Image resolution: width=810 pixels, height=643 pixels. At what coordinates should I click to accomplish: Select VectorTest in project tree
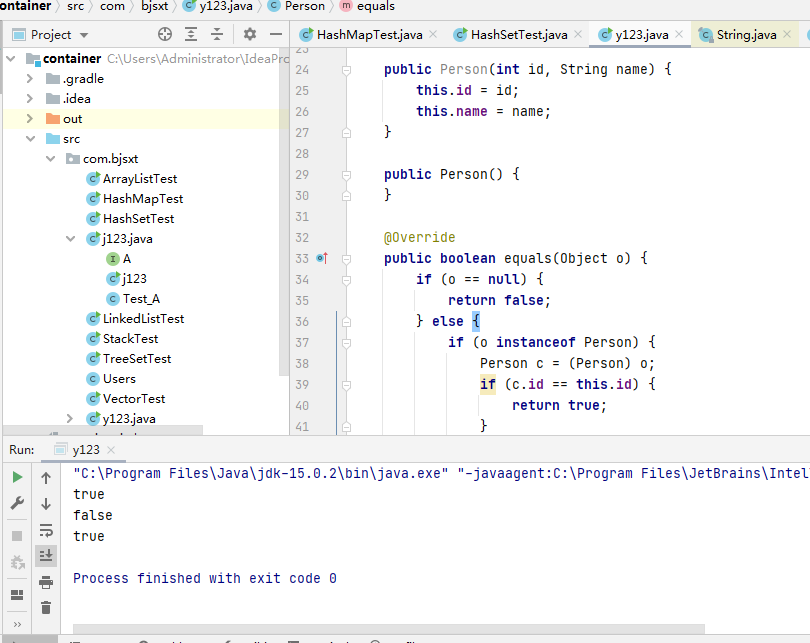(126, 399)
